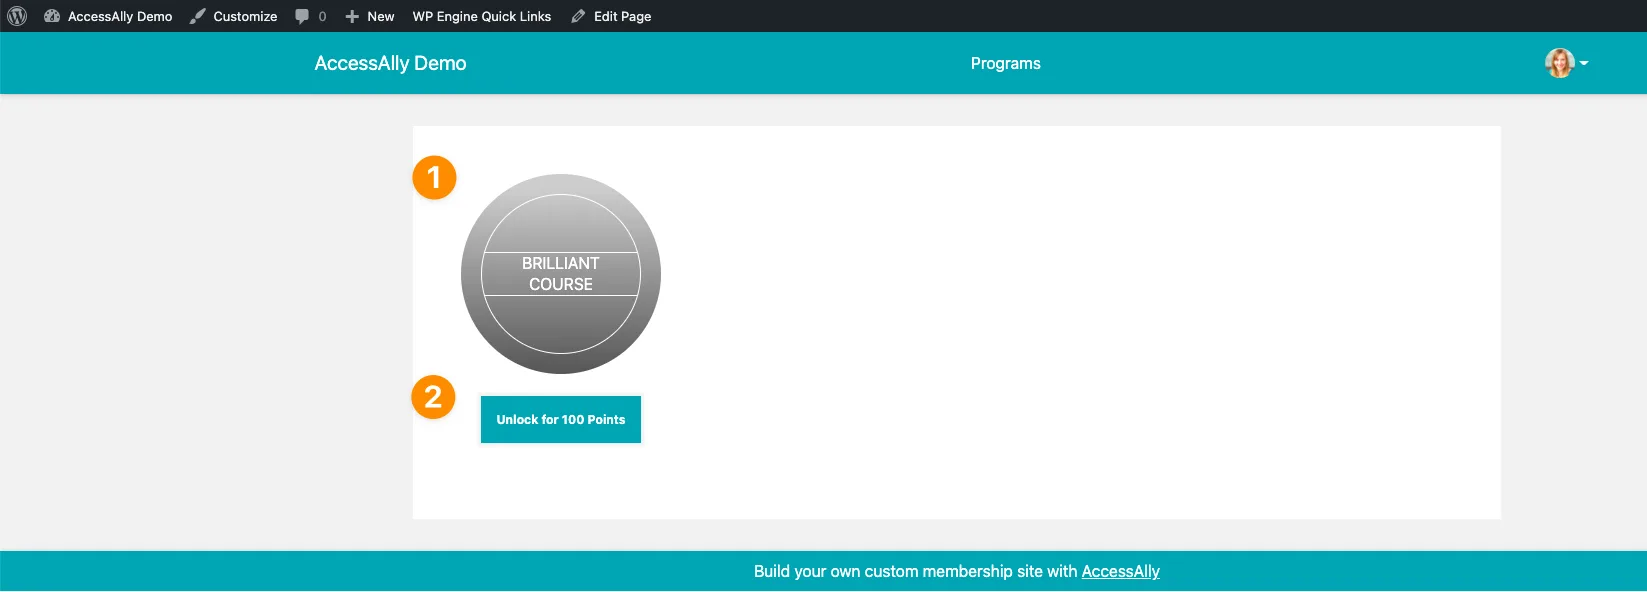Screen dimensions: 1647x592
Task: Open the Programs navigation item
Action: [x=1005, y=63]
